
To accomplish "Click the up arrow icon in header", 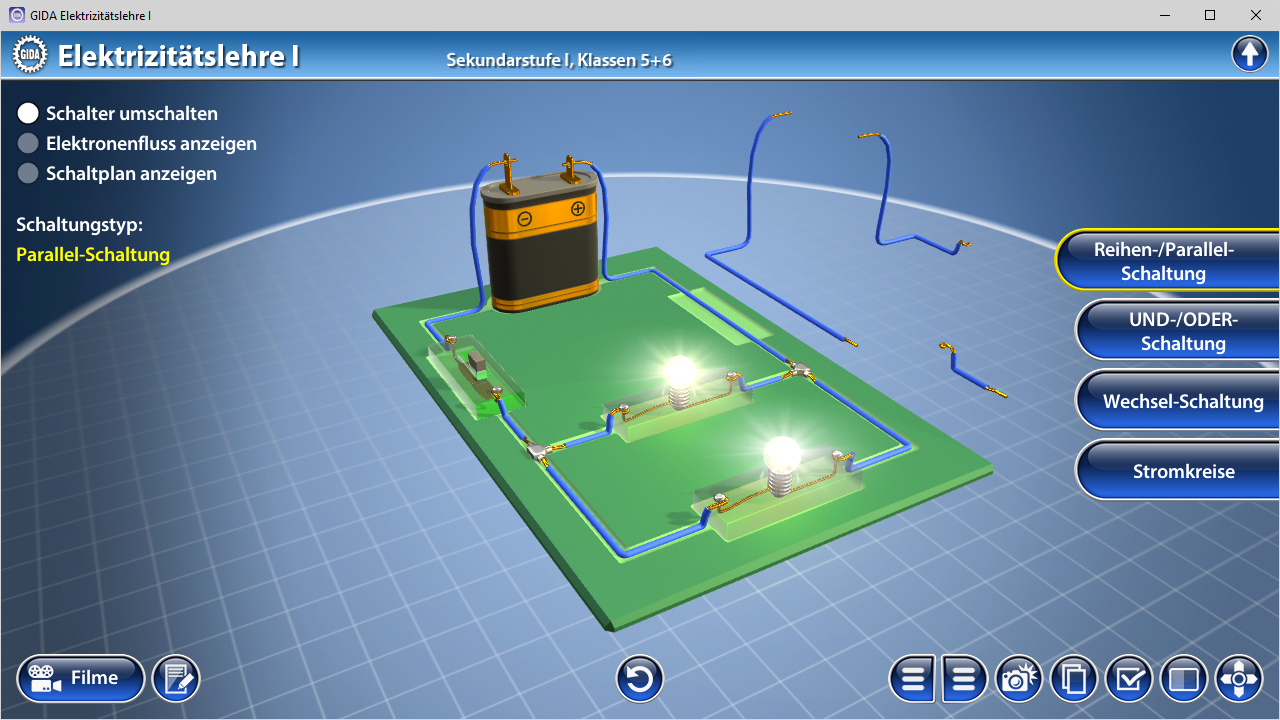I will pyautogui.click(x=1249, y=53).
